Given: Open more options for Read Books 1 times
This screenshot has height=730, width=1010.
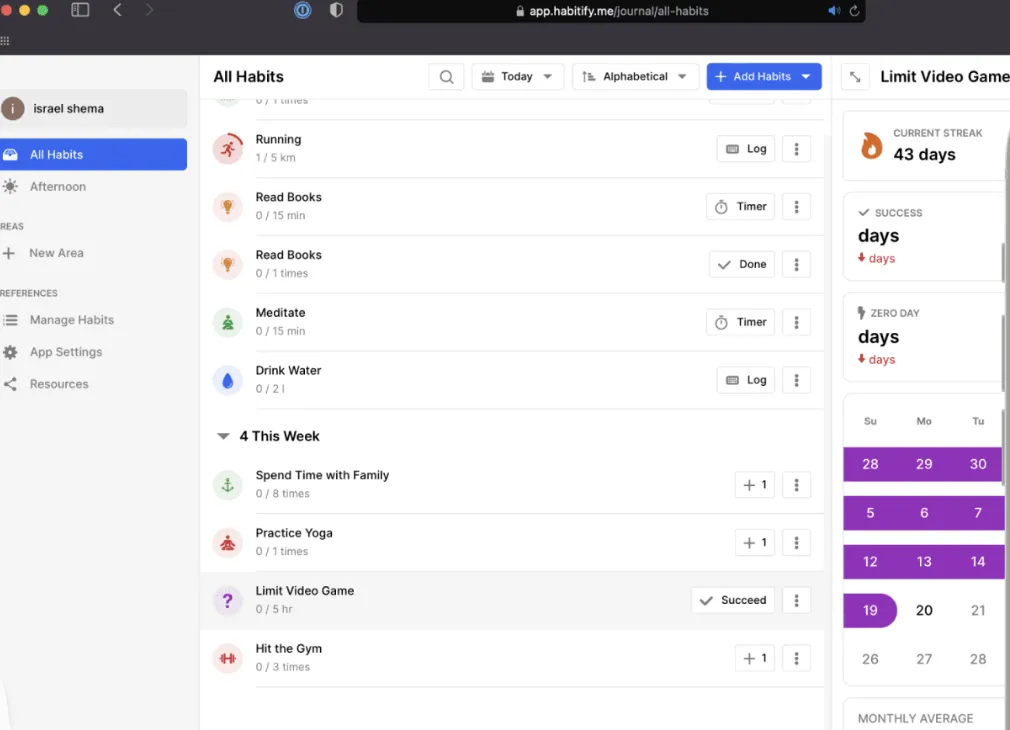Looking at the screenshot, I should 797,264.
